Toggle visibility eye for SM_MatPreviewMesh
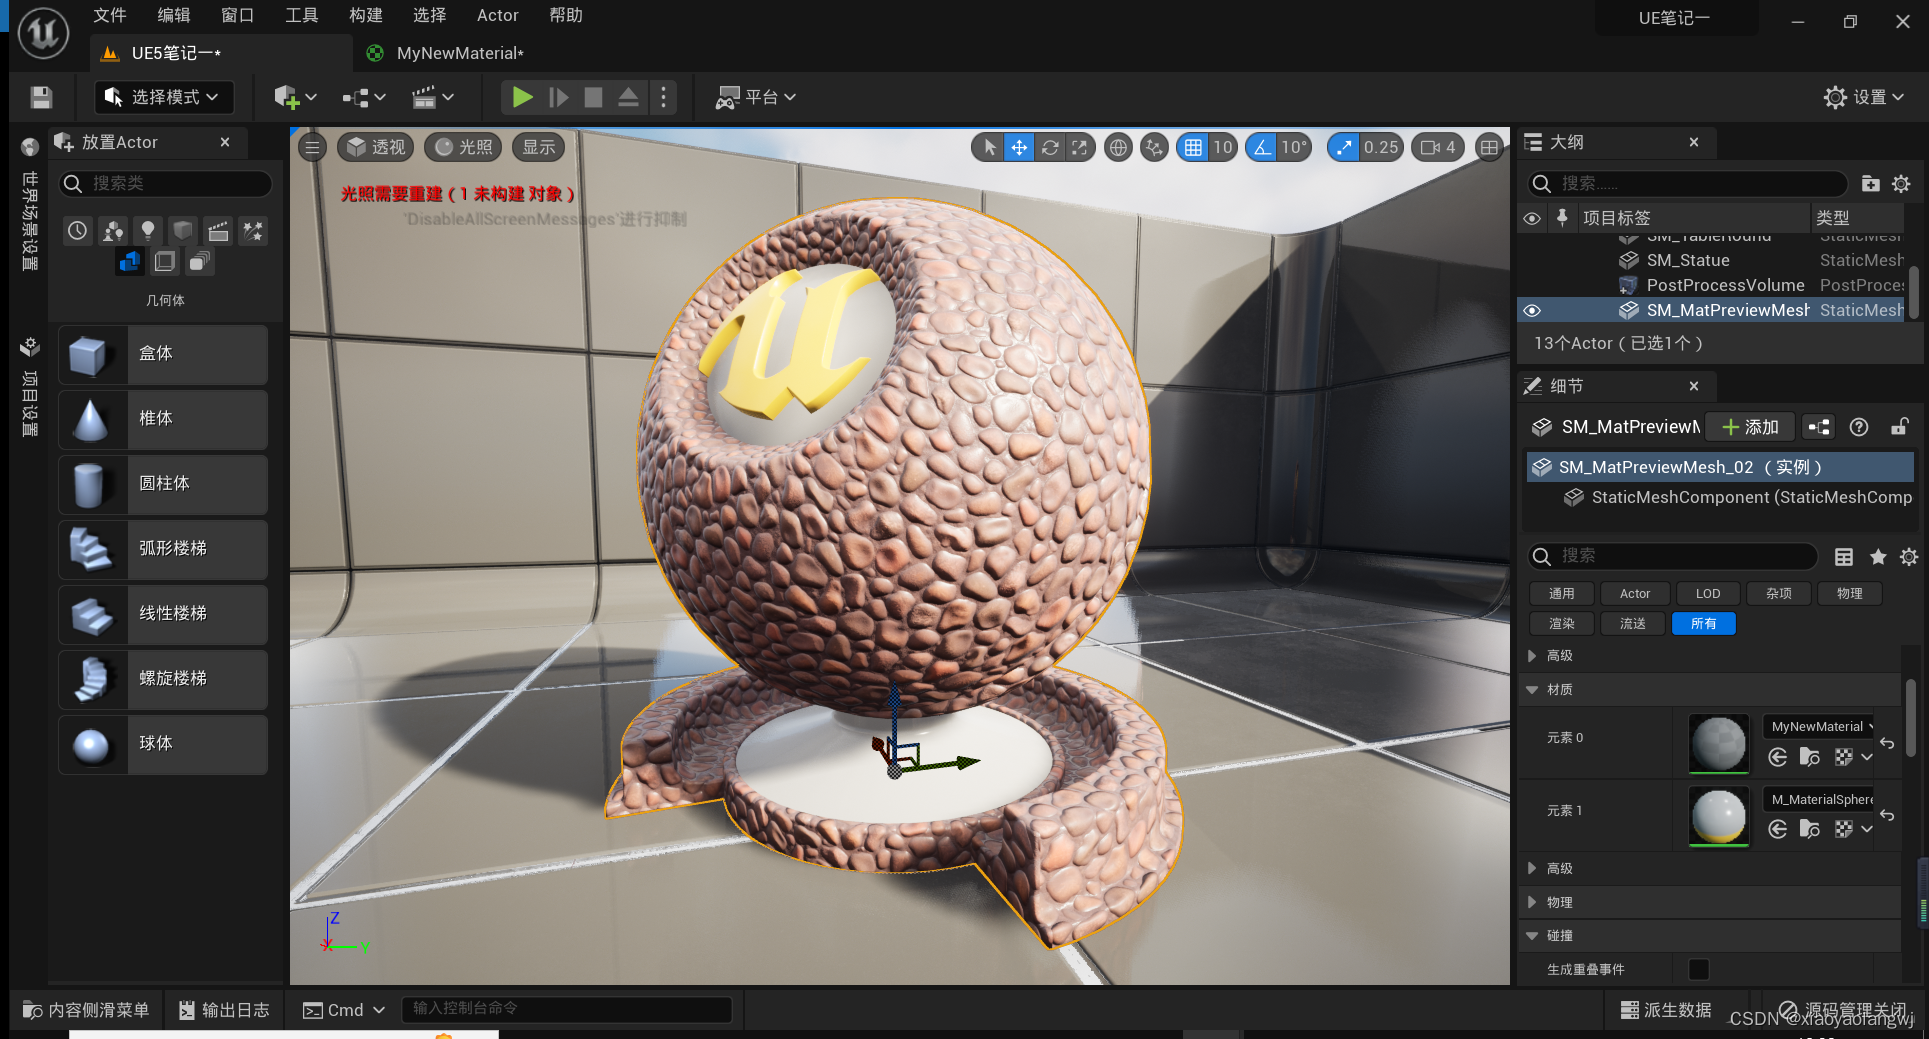1929x1039 pixels. click(1531, 310)
